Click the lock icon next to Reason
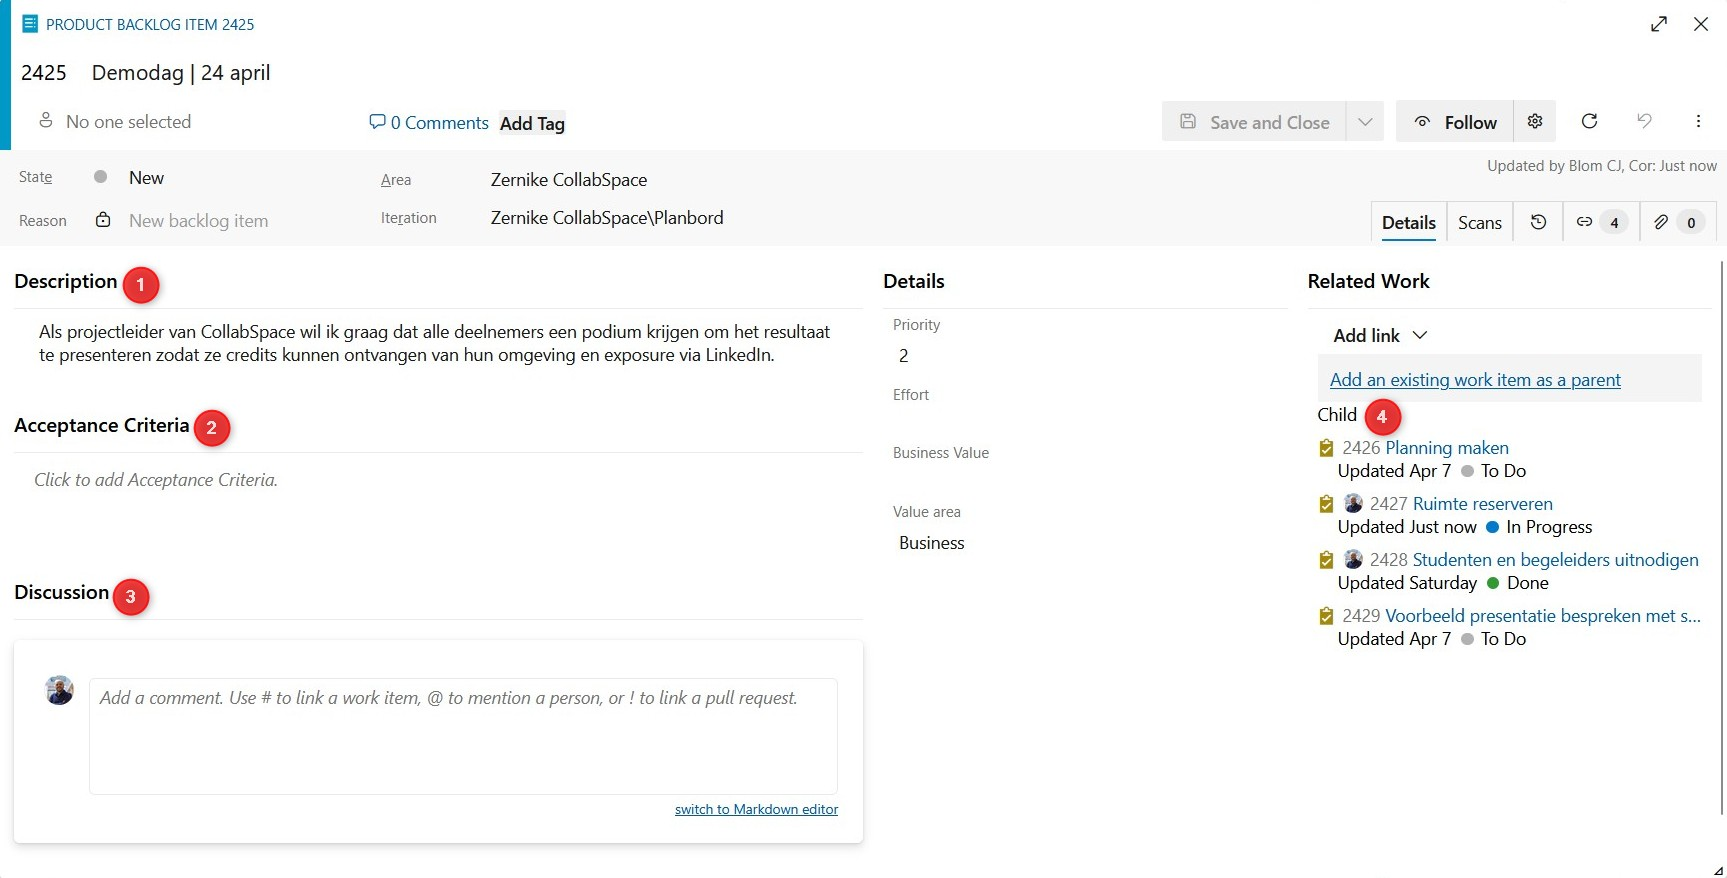Viewport: 1727px width, 878px height. coord(103,219)
